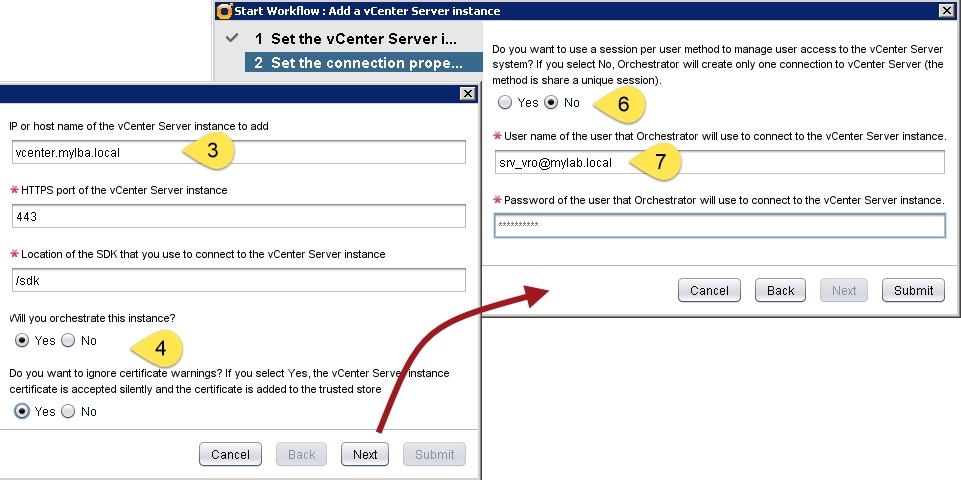Screen dimensions: 961x480
Task: Click the "Start Workflow : Add a vCenter Server instance" title
Action: 367,11
